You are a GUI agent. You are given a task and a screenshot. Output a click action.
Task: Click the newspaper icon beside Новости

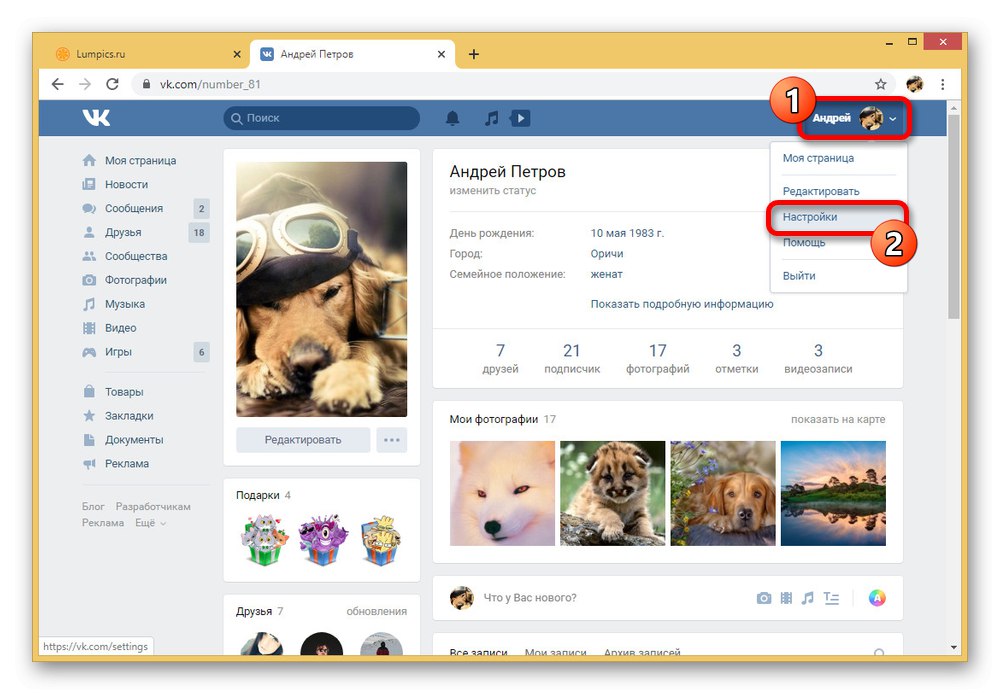(89, 184)
